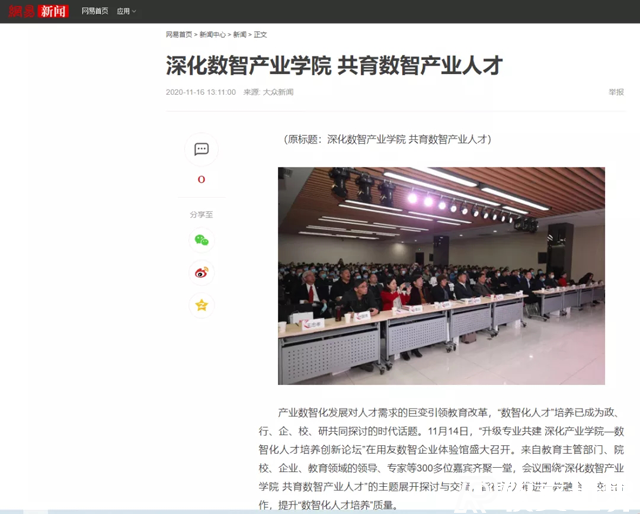This screenshot has width=640, height=514.
Task: Expand the 应用 dropdown menu
Action: tap(126, 11)
